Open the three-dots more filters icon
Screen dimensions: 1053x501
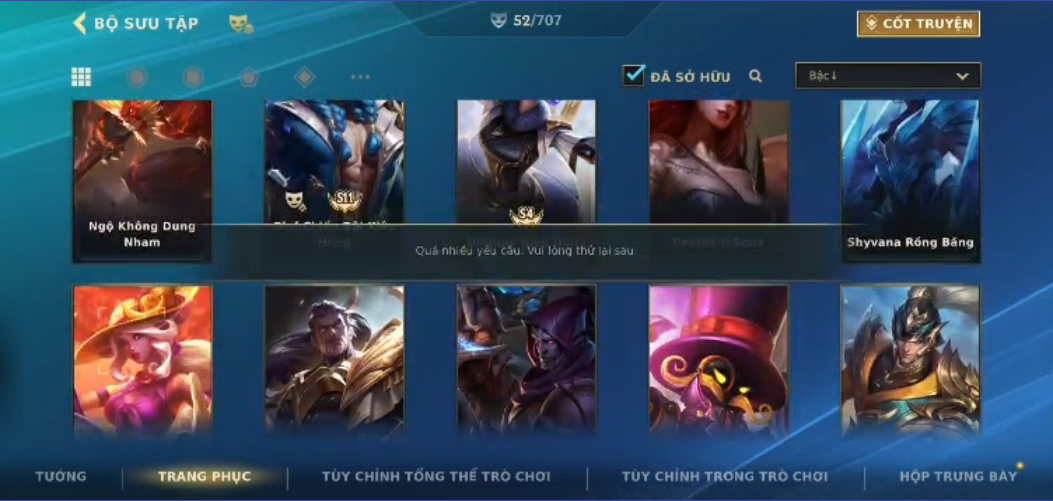point(361,77)
